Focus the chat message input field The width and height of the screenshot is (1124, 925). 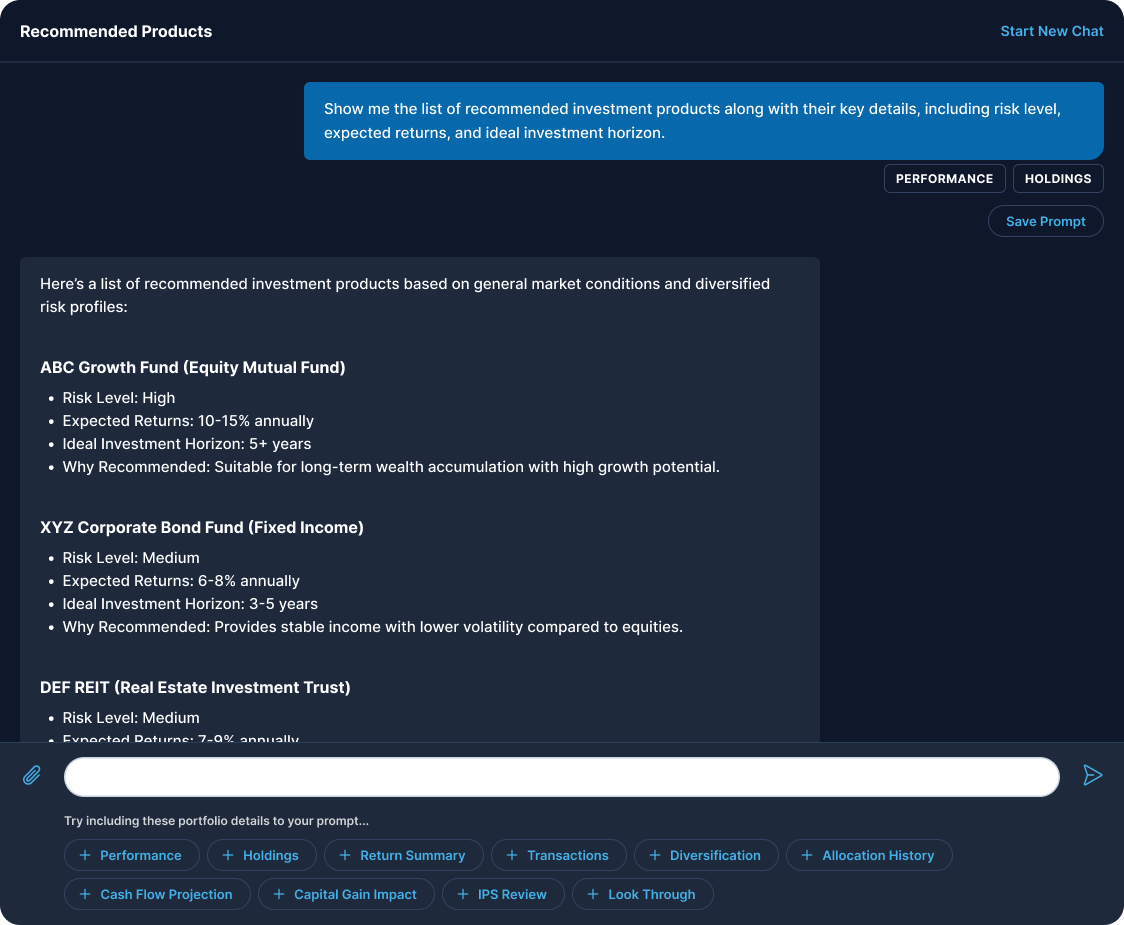(x=561, y=777)
